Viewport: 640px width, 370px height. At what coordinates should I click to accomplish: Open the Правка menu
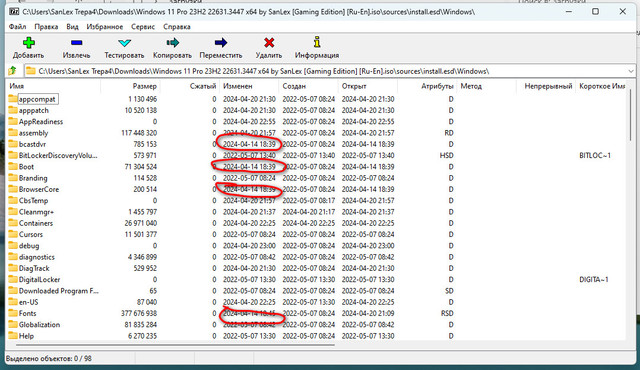(46, 27)
